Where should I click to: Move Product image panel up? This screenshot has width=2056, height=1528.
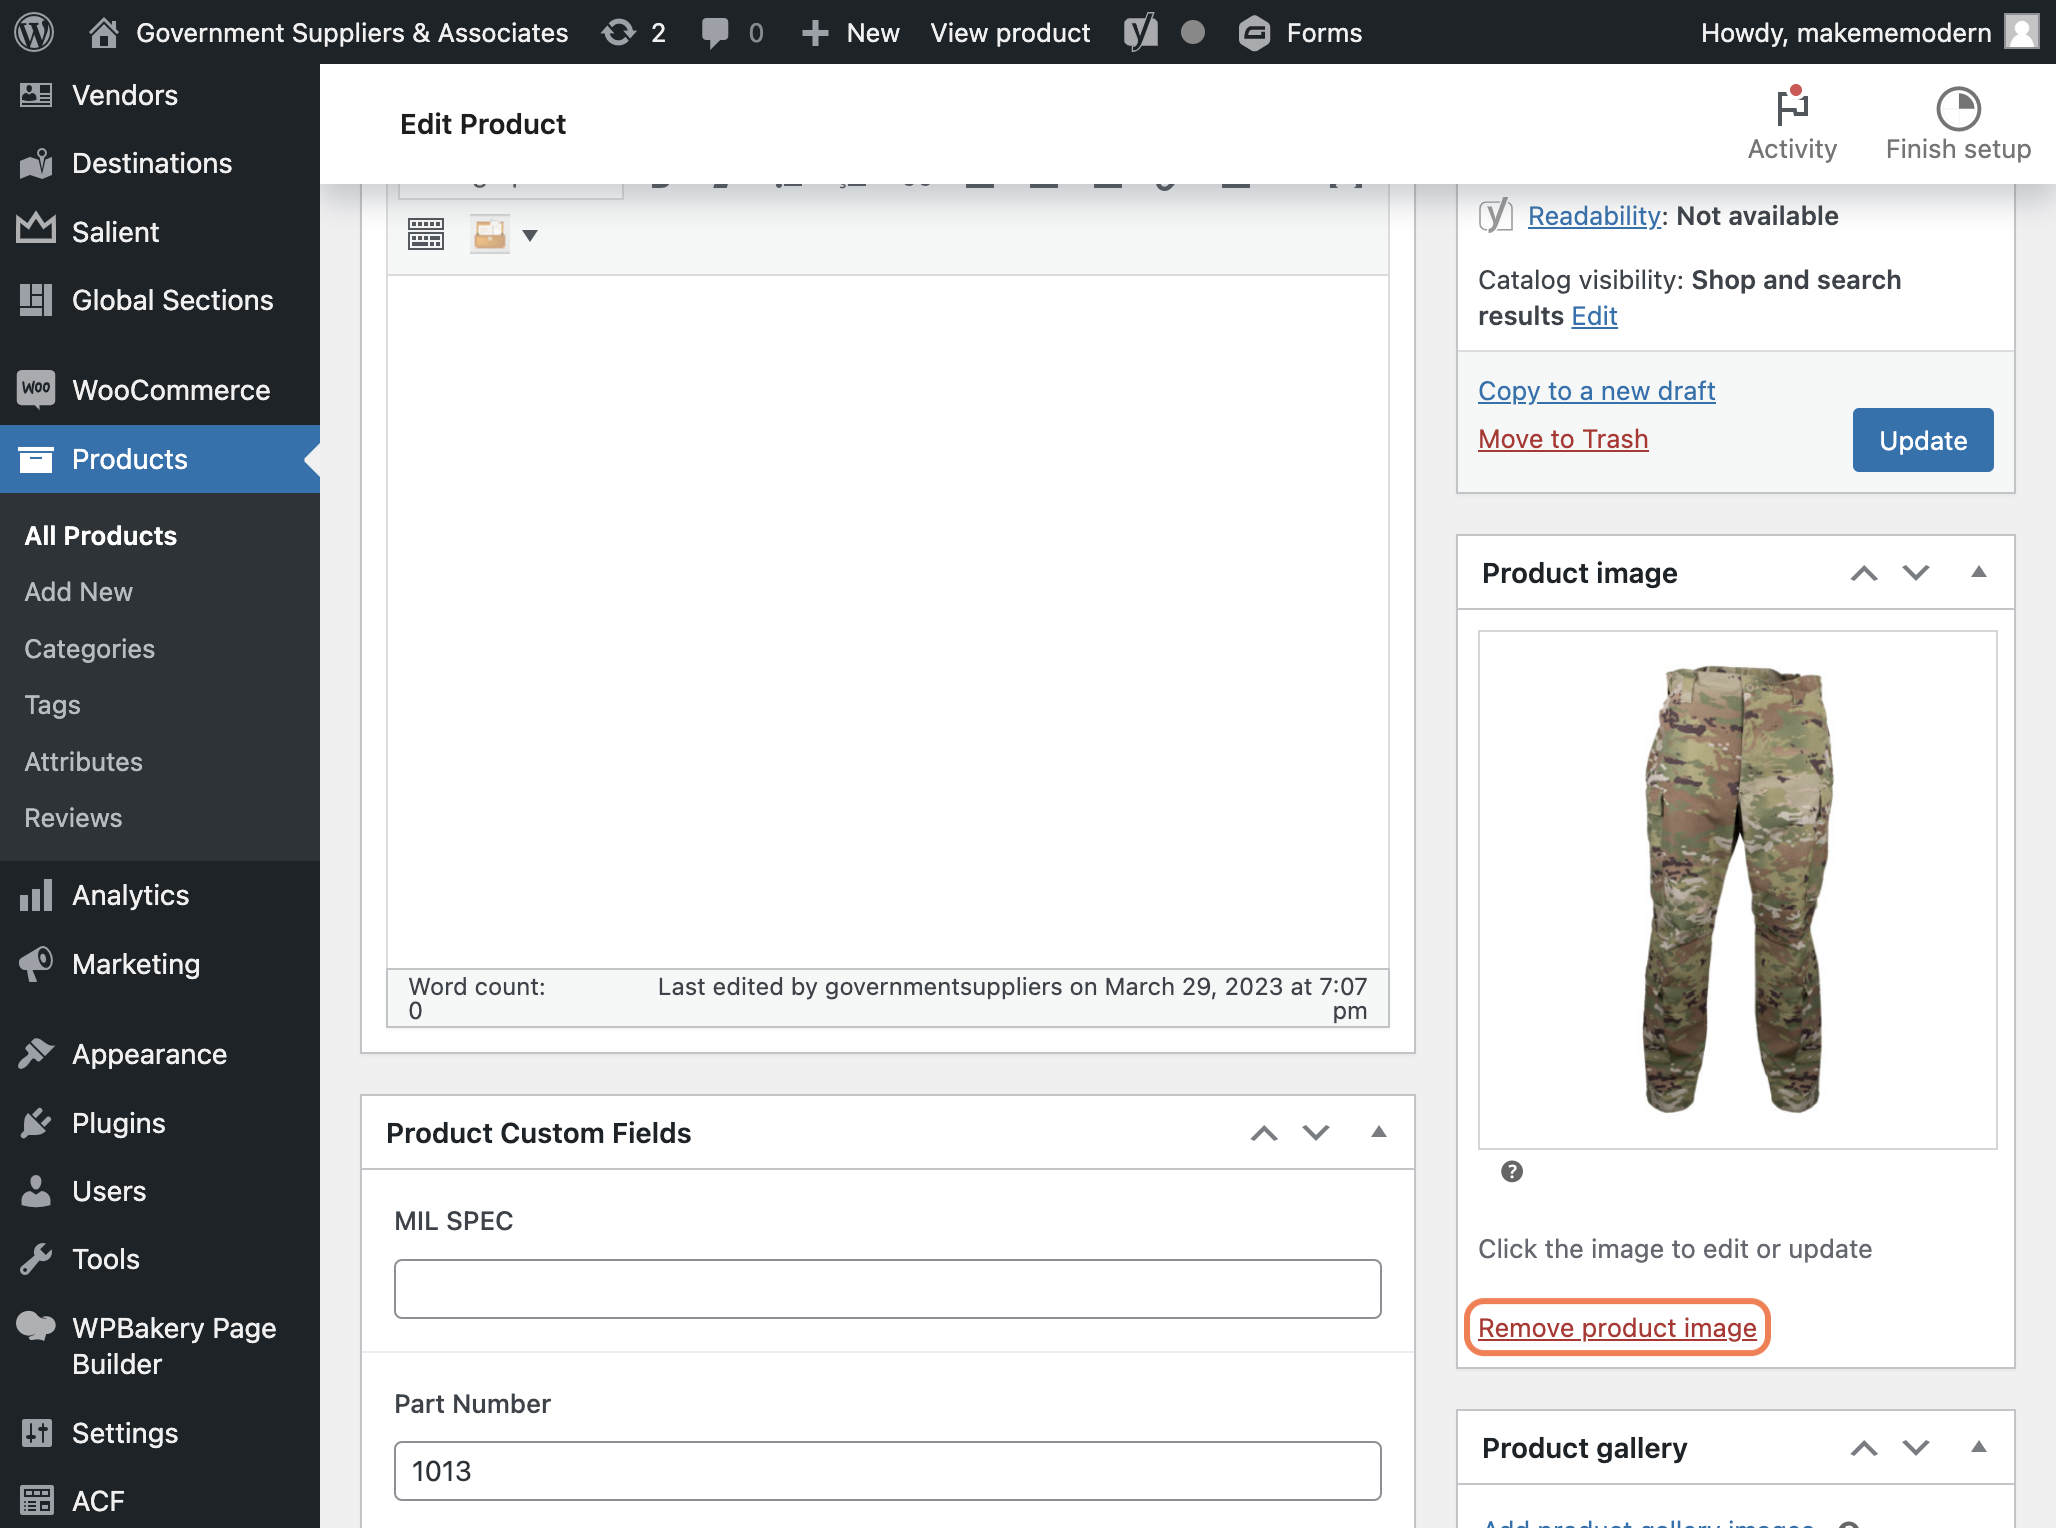pyautogui.click(x=1864, y=573)
